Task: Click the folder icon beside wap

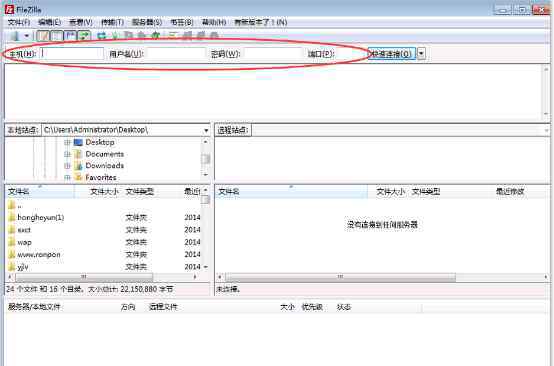Action: [11, 242]
